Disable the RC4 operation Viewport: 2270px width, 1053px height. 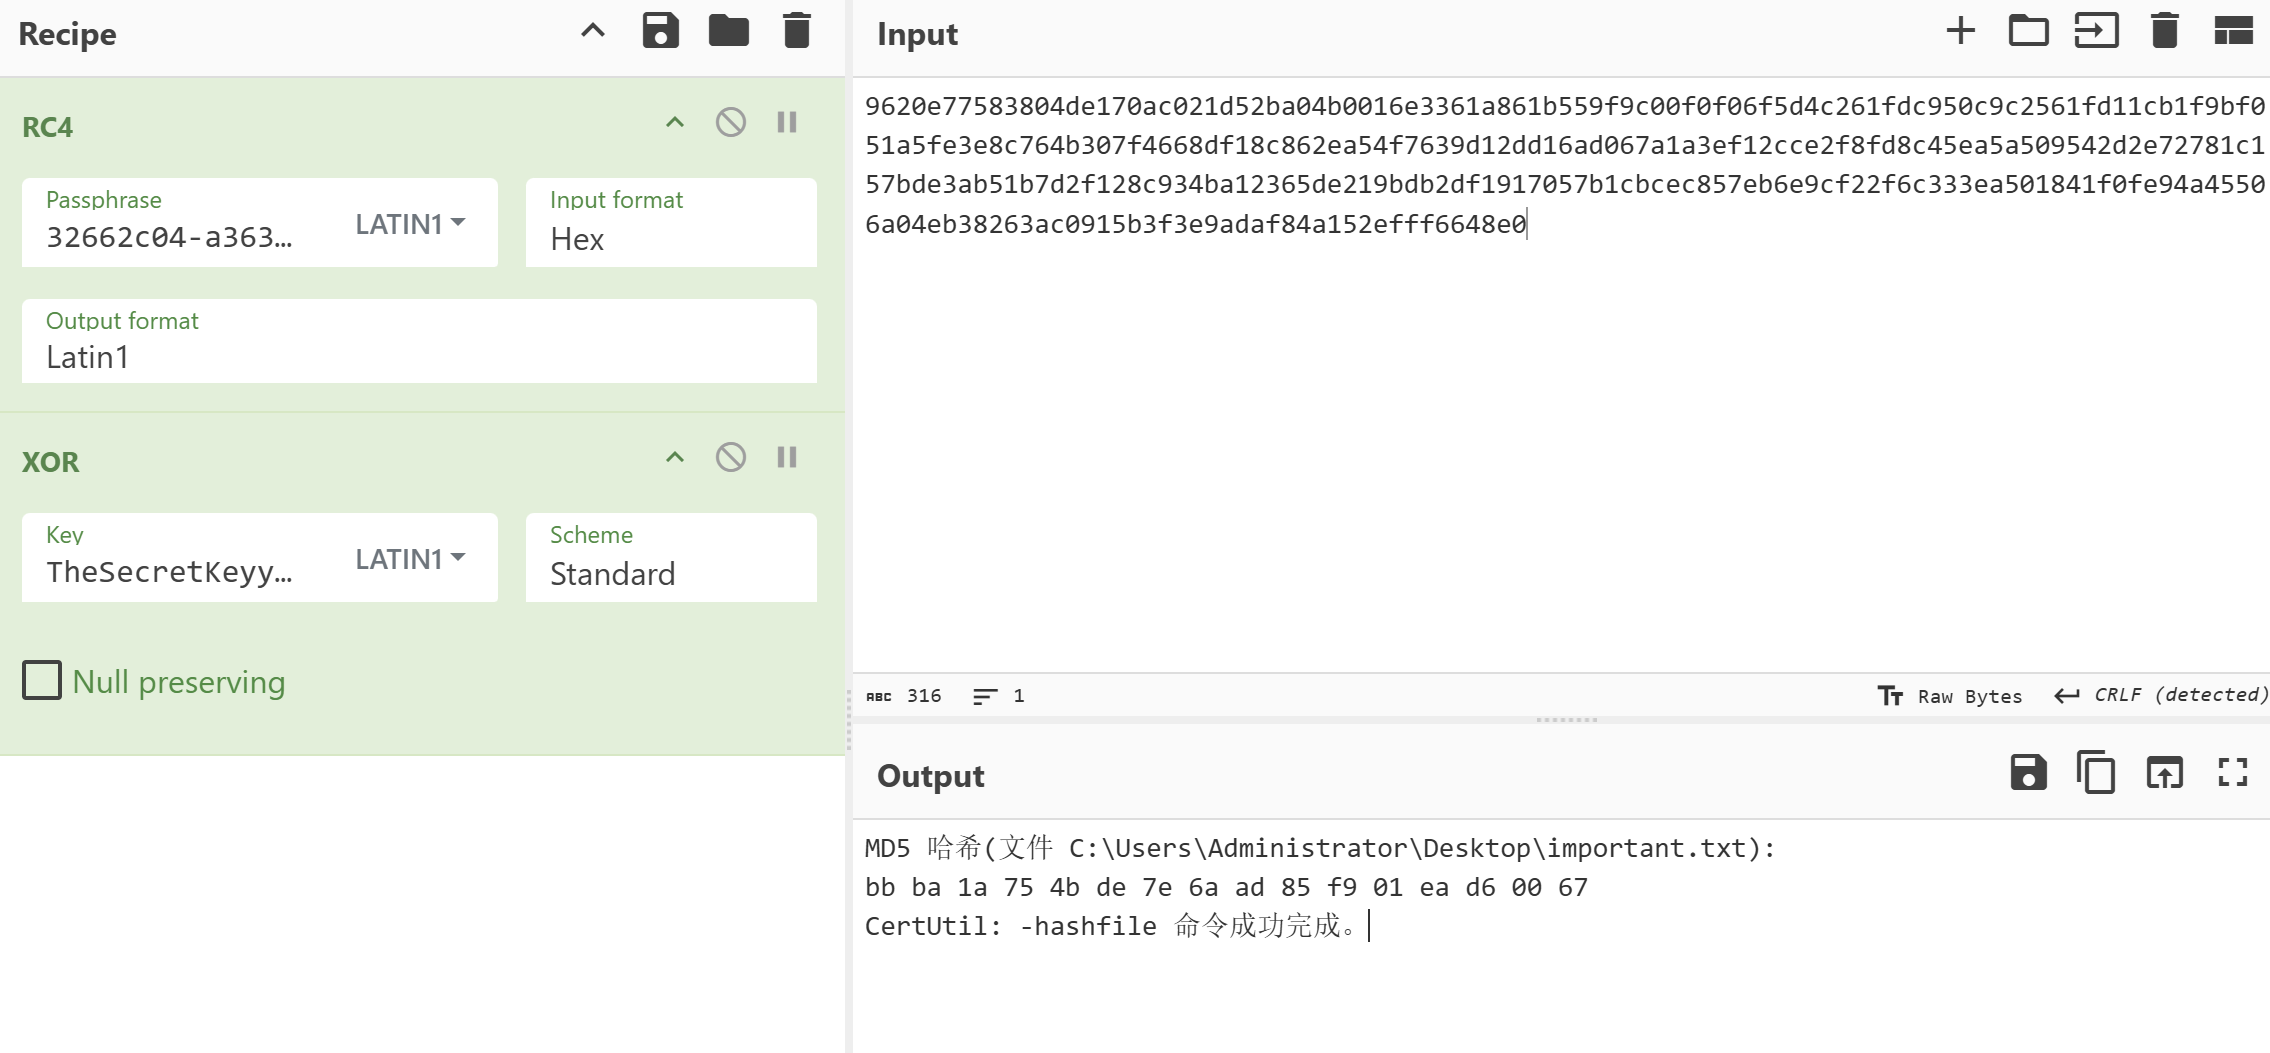730,123
